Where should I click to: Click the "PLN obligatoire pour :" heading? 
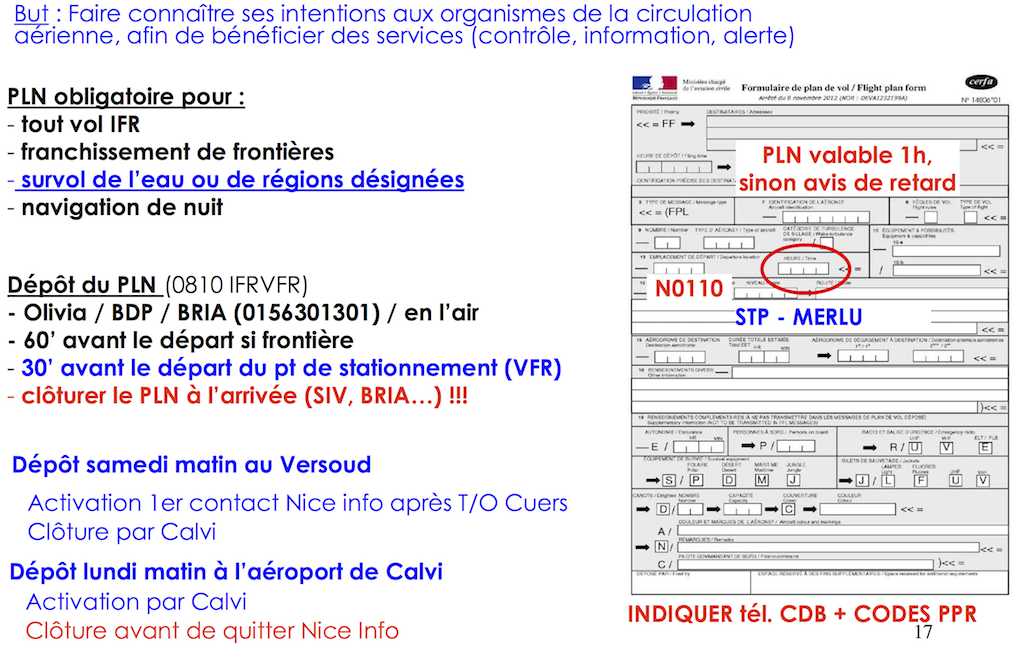tap(126, 97)
